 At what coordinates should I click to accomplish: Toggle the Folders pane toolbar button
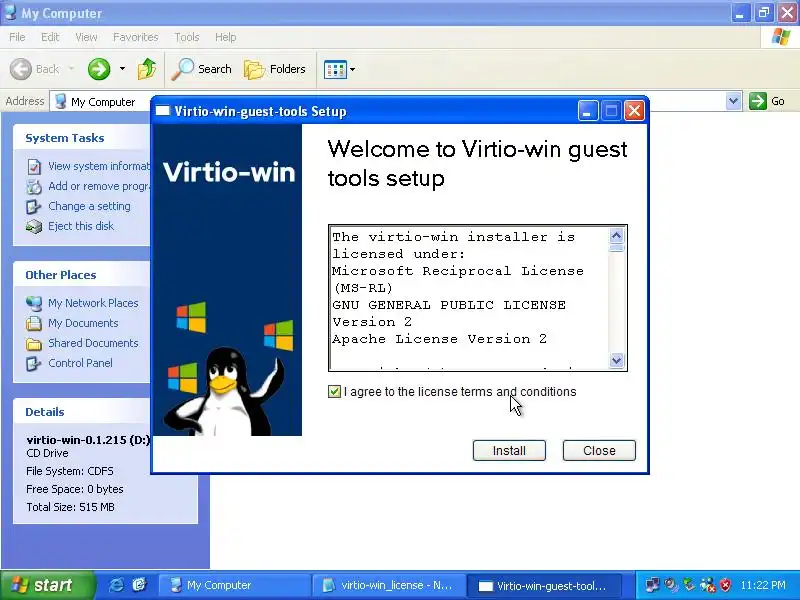pyautogui.click(x=275, y=69)
